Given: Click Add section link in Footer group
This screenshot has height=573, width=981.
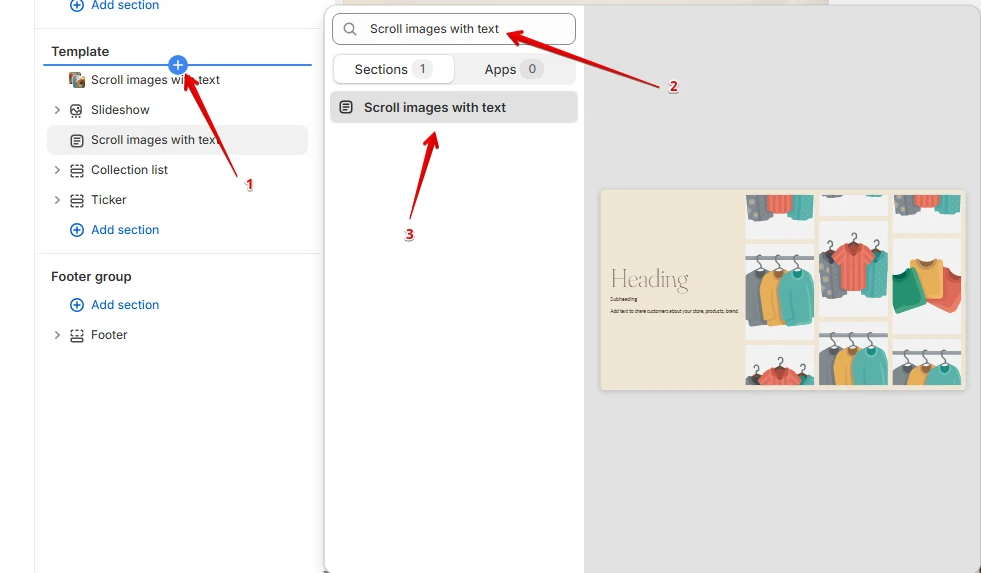Looking at the screenshot, I should click(x=125, y=305).
